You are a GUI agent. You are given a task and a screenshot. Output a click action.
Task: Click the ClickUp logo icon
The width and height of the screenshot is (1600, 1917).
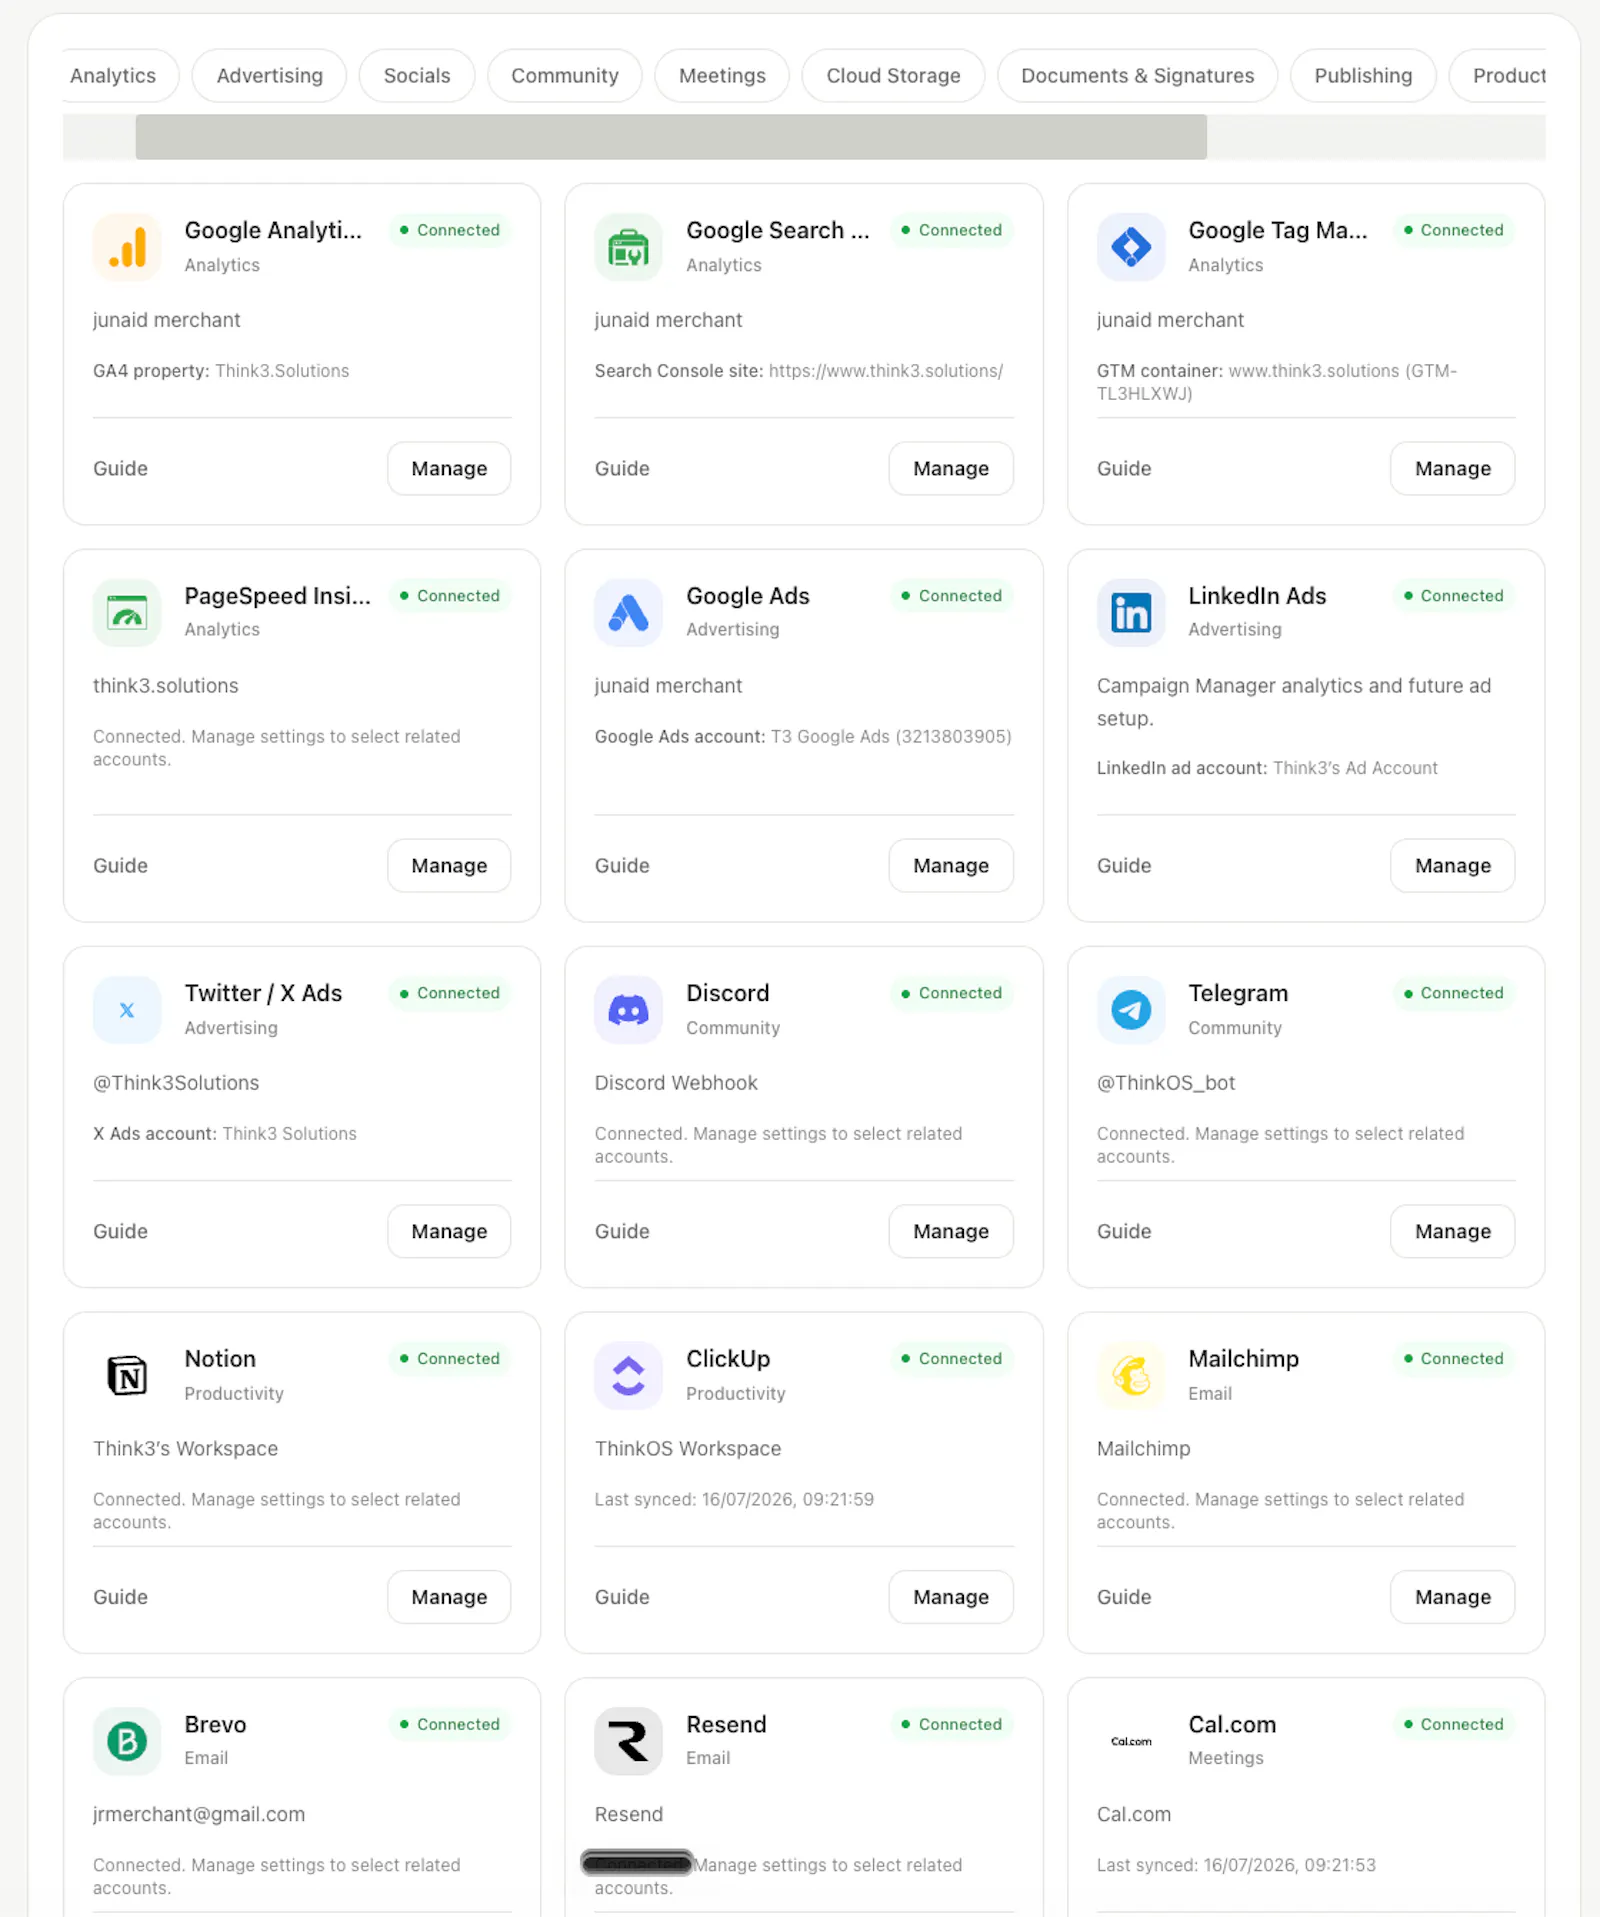[x=628, y=1376]
